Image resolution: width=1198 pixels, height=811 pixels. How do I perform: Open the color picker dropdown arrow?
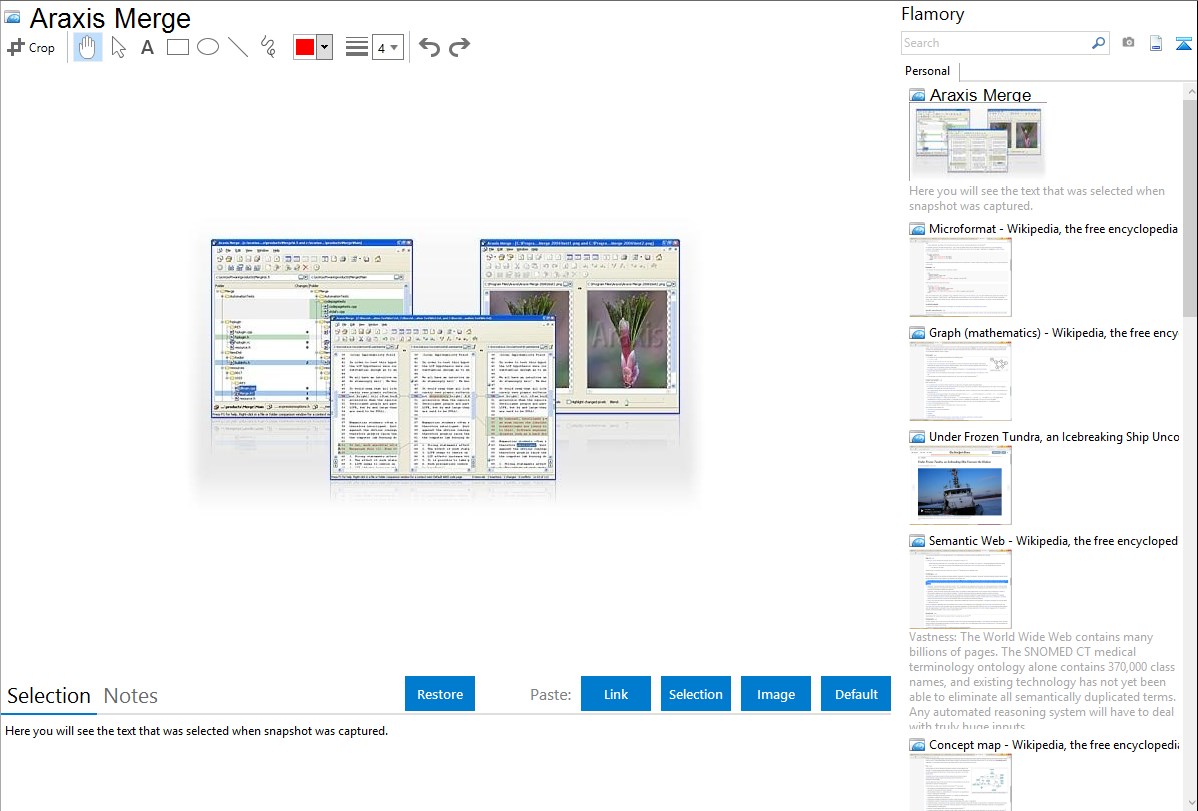click(x=325, y=47)
